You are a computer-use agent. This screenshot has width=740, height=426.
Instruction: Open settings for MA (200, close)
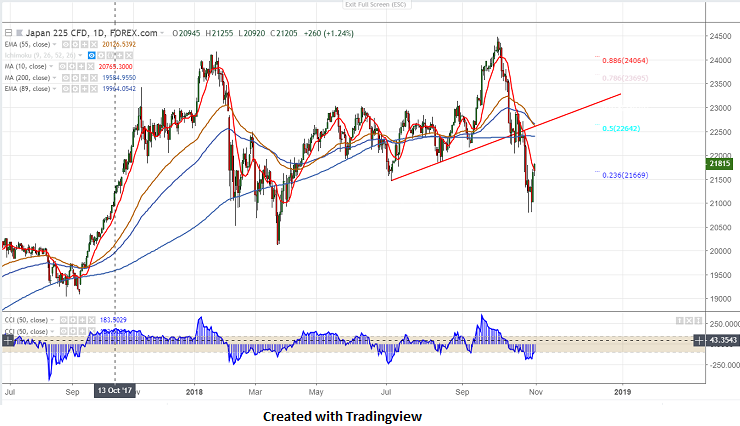[x=75, y=78]
